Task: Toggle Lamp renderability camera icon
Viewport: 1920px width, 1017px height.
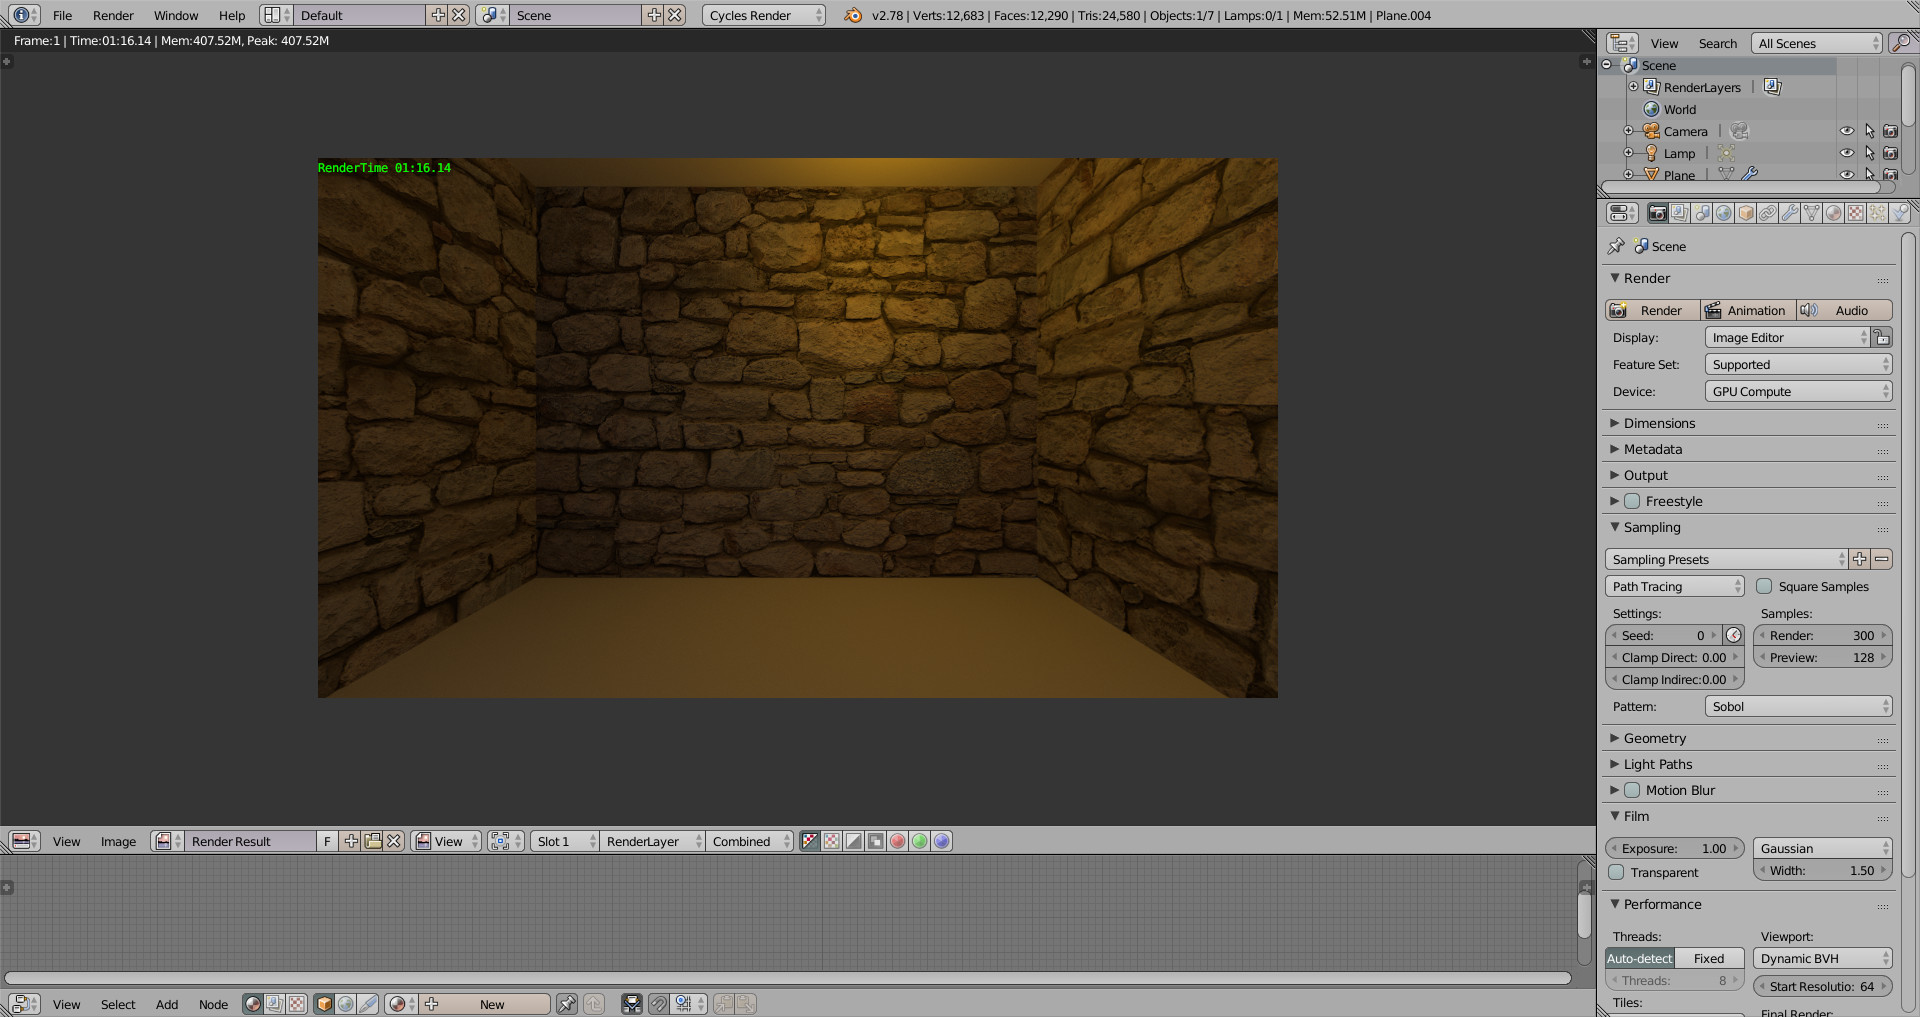Action: point(1891,154)
